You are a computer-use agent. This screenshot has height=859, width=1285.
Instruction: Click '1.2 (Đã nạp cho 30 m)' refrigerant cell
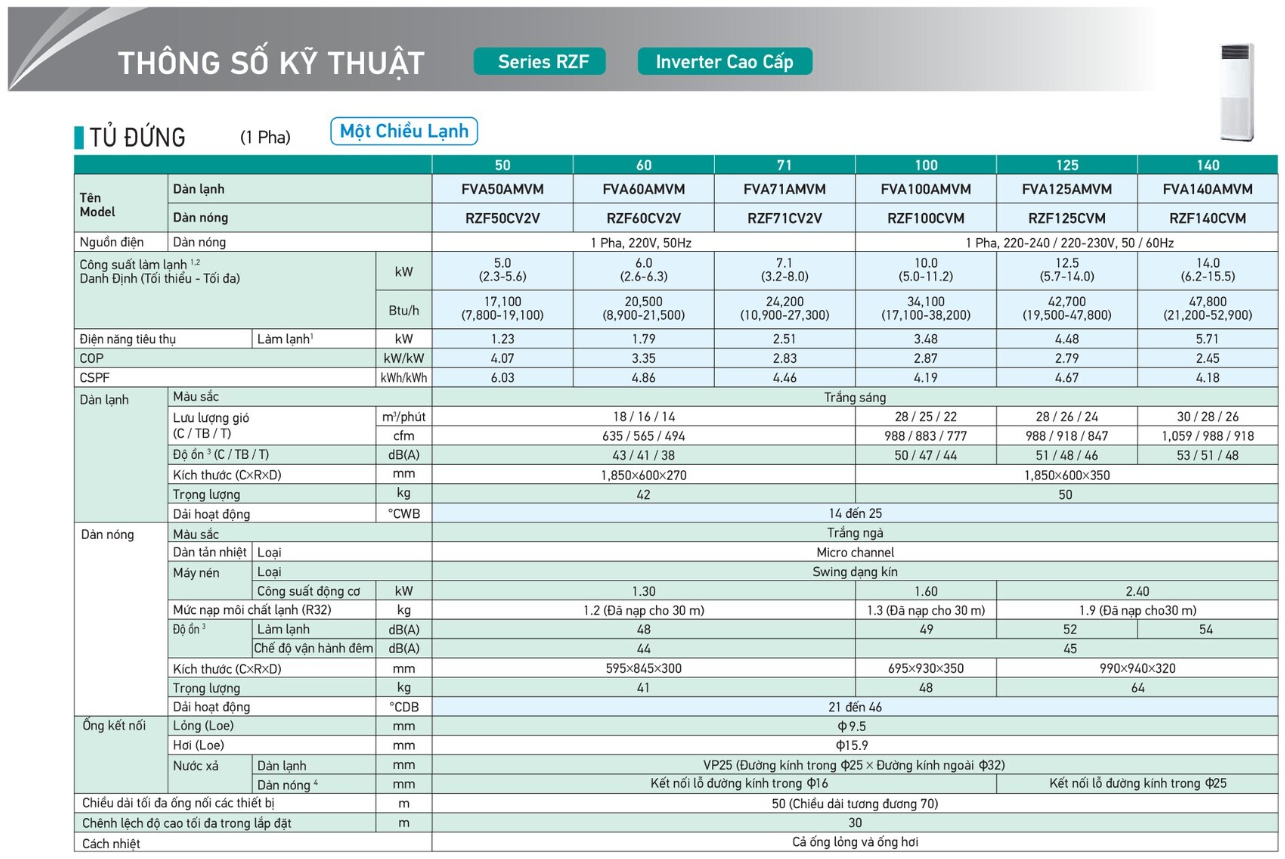click(643, 610)
